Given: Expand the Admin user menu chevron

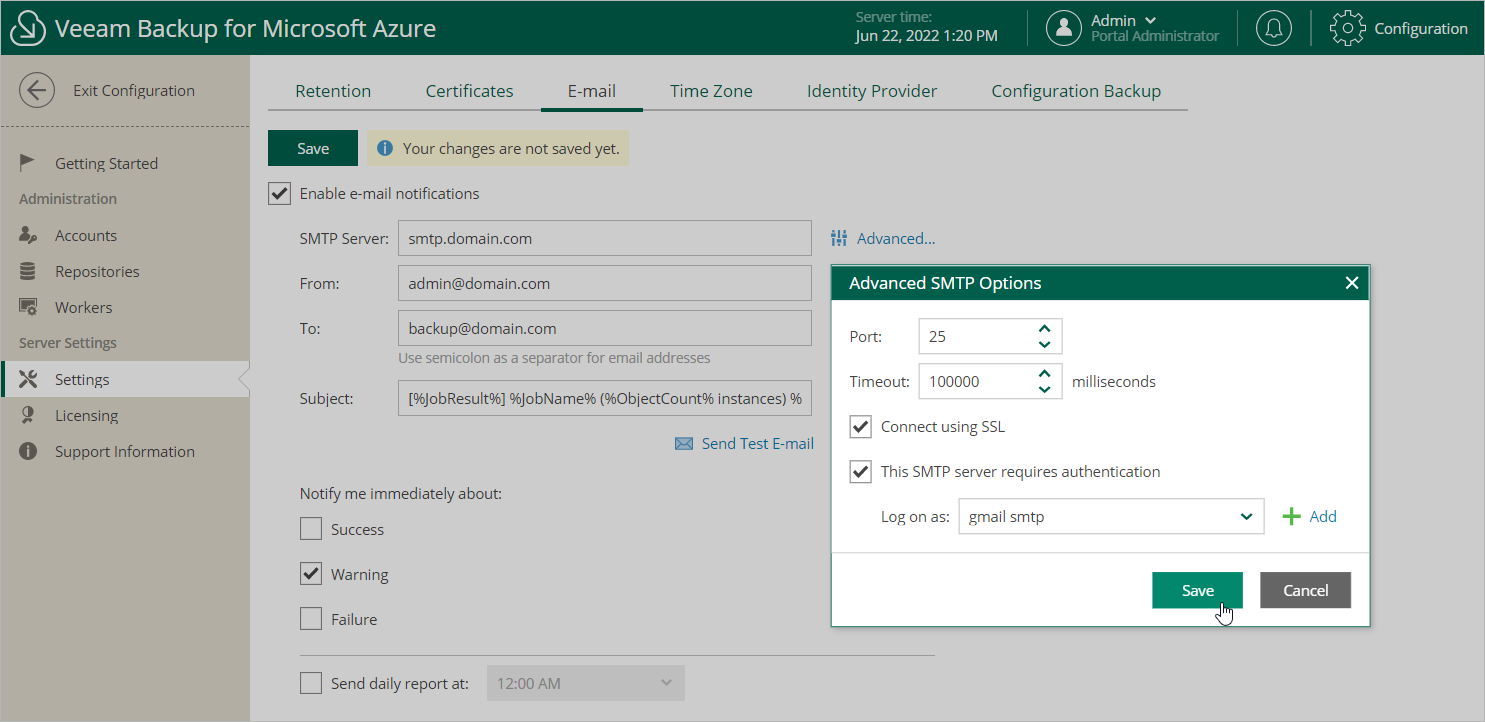Looking at the screenshot, I should coord(1150,20).
